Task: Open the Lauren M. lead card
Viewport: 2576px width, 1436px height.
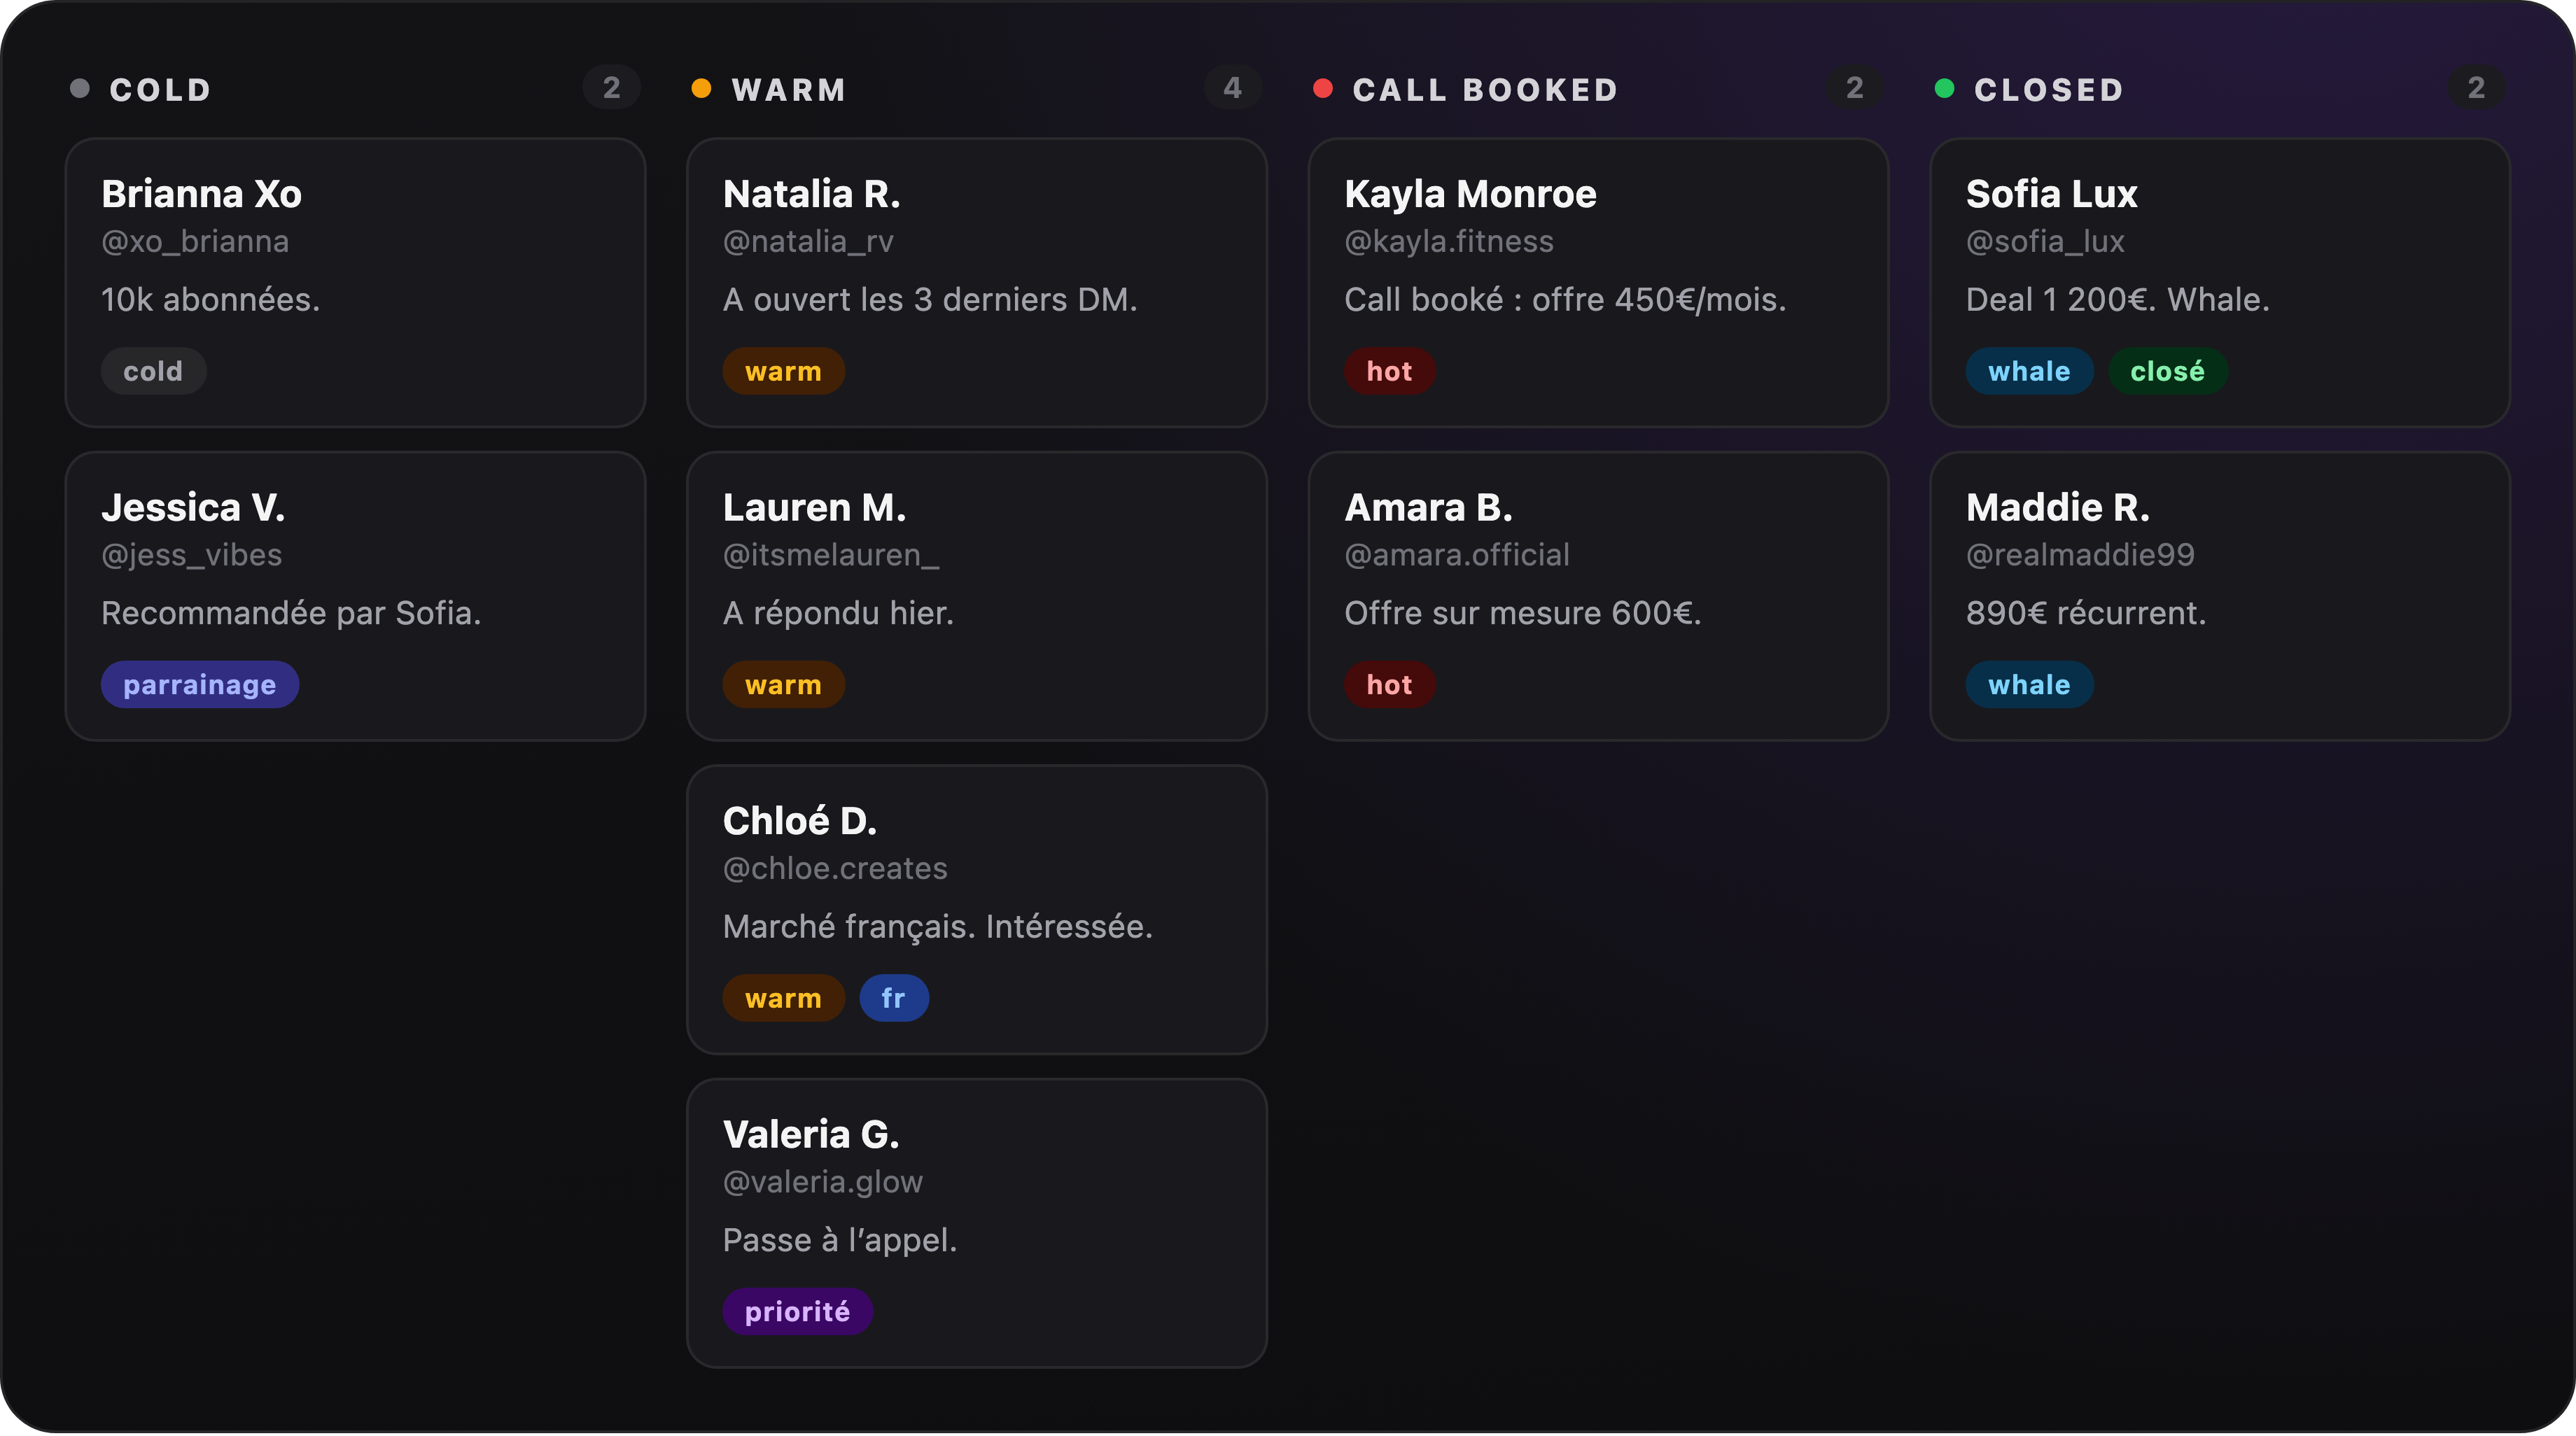Action: tap(977, 597)
